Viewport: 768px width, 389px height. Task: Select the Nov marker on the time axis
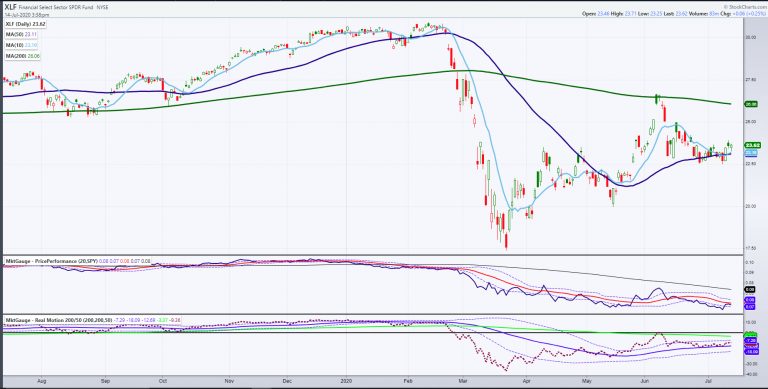point(229,380)
